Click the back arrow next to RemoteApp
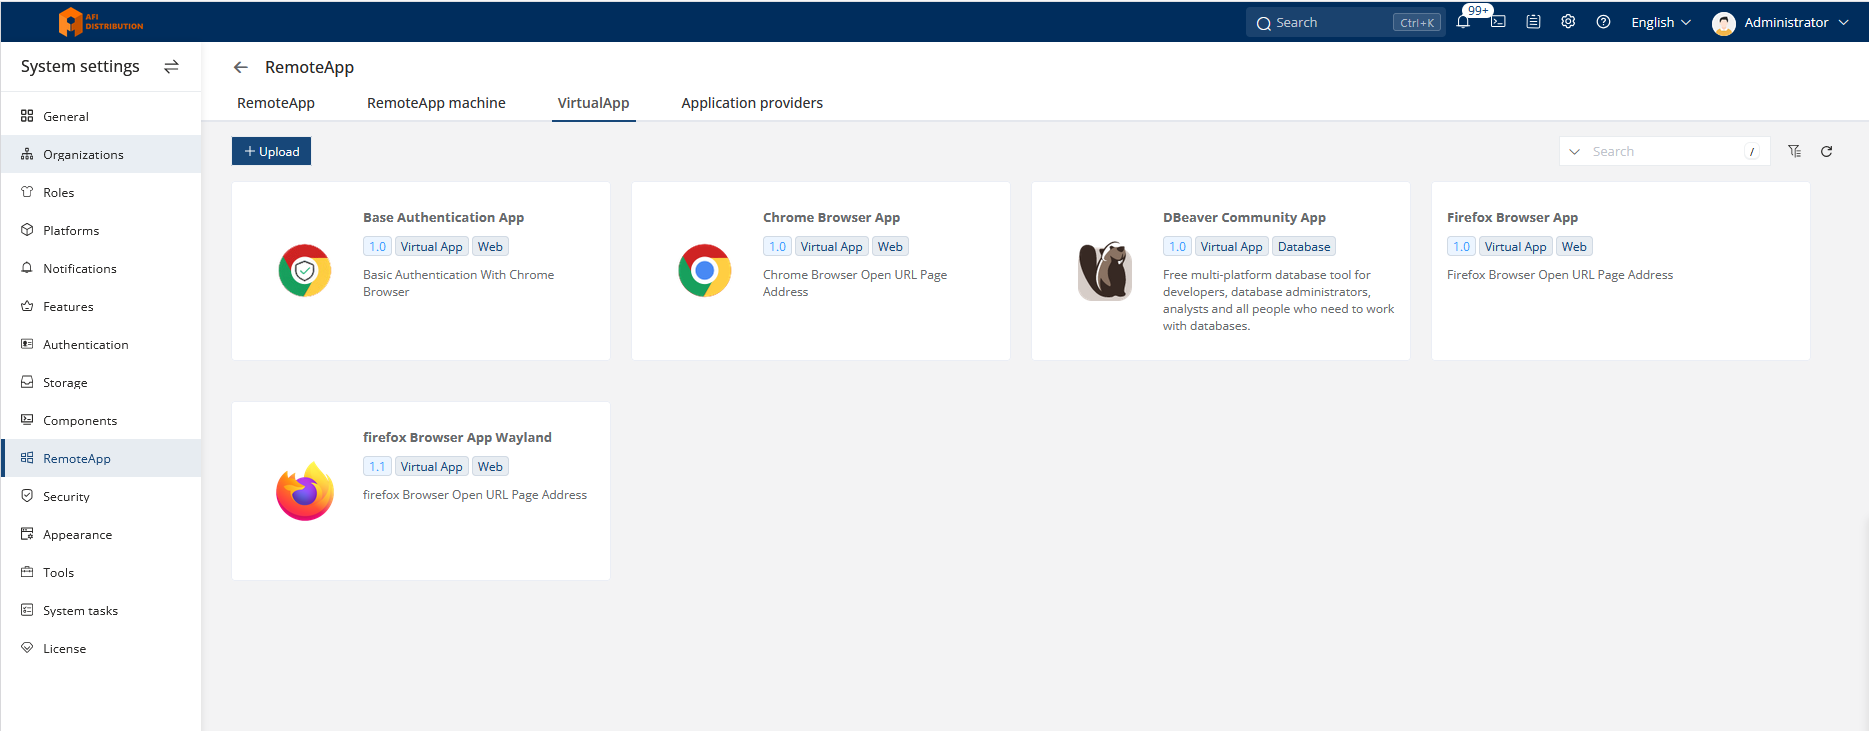The image size is (1869, 731). (x=240, y=67)
